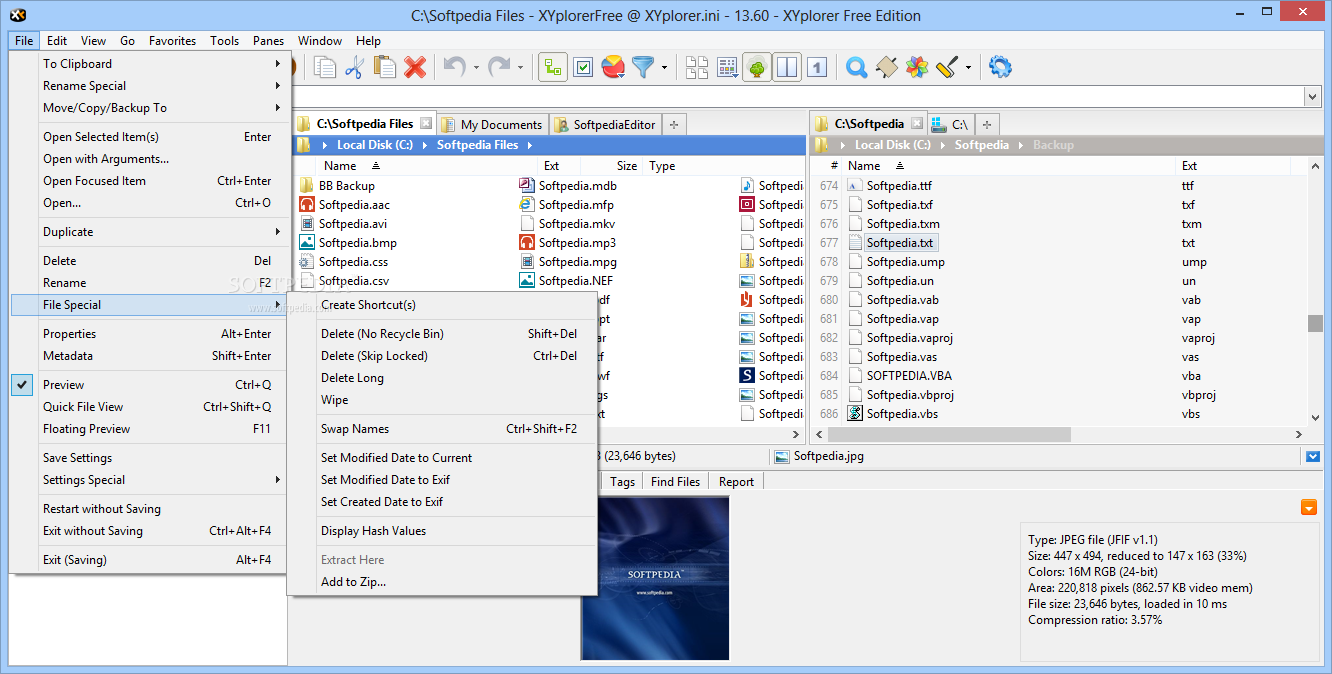Click the Cut scissors icon
Image resolution: width=1332 pixels, height=674 pixels.
pyautogui.click(x=354, y=67)
